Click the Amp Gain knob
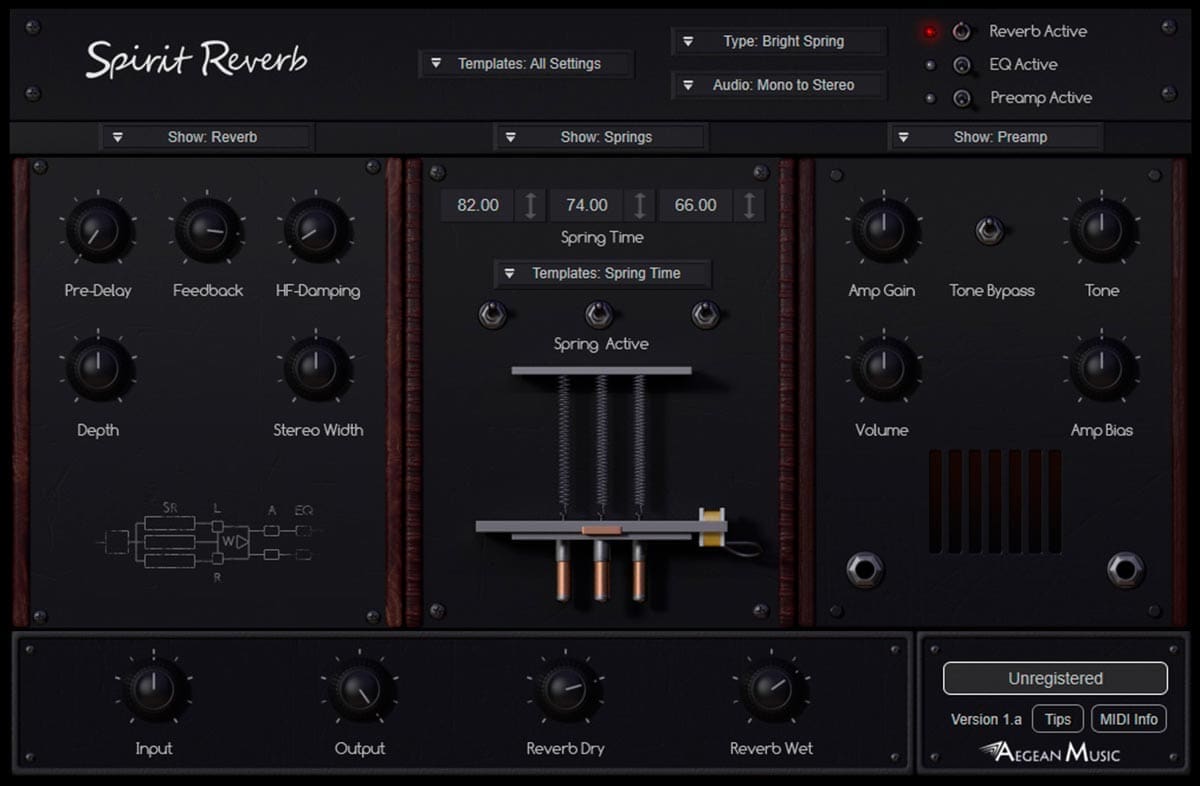Viewport: 1200px width, 786px height. [882, 230]
